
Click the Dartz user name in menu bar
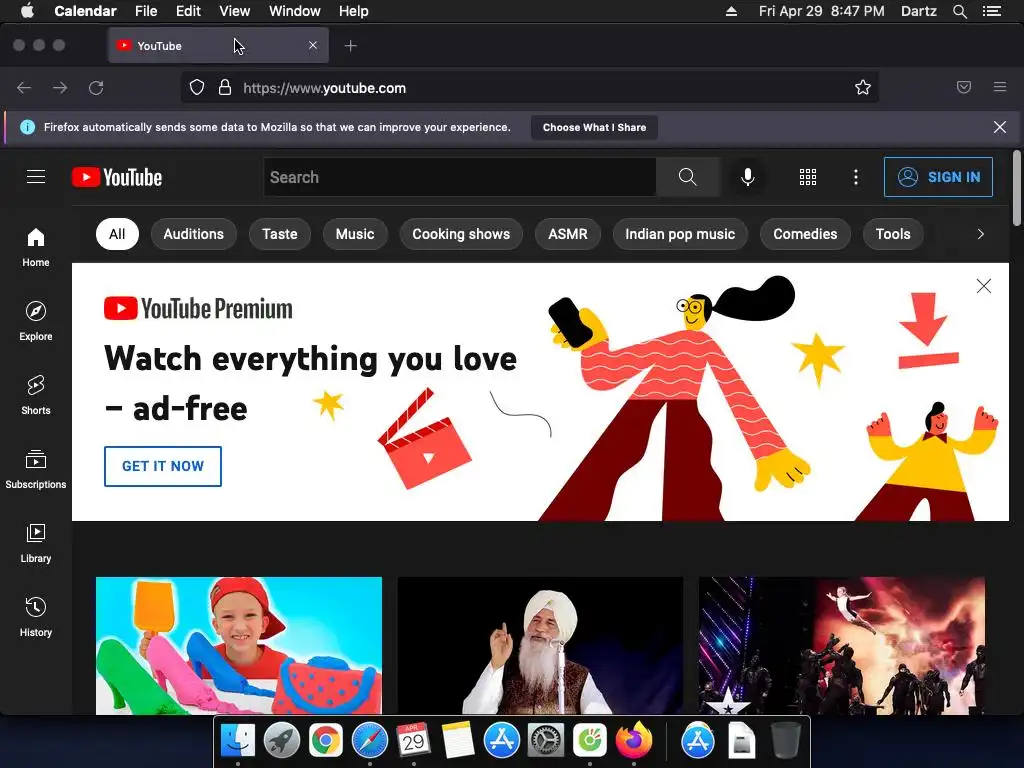pyautogui.click(x=918, y=11)
